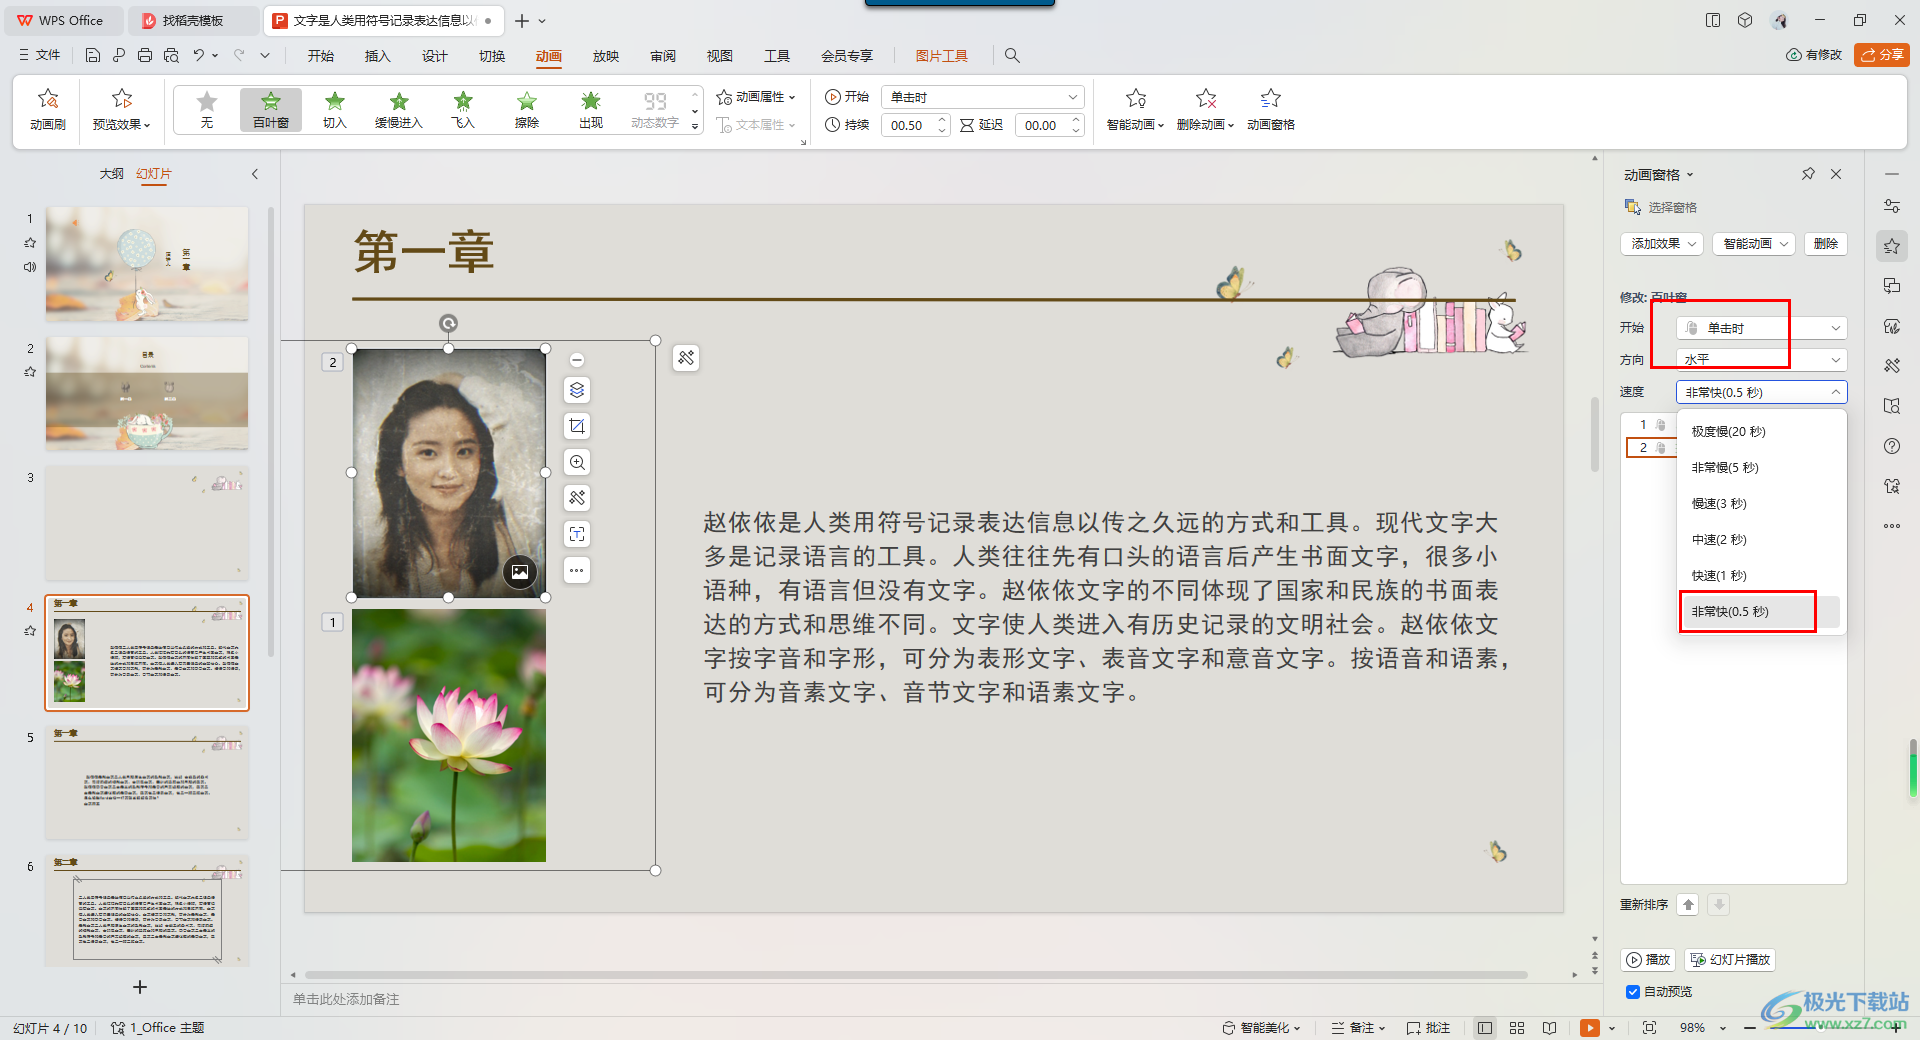1920x1040 pixels.
Task: Open the 动画属性 dropdown
Action: (756, 97)
